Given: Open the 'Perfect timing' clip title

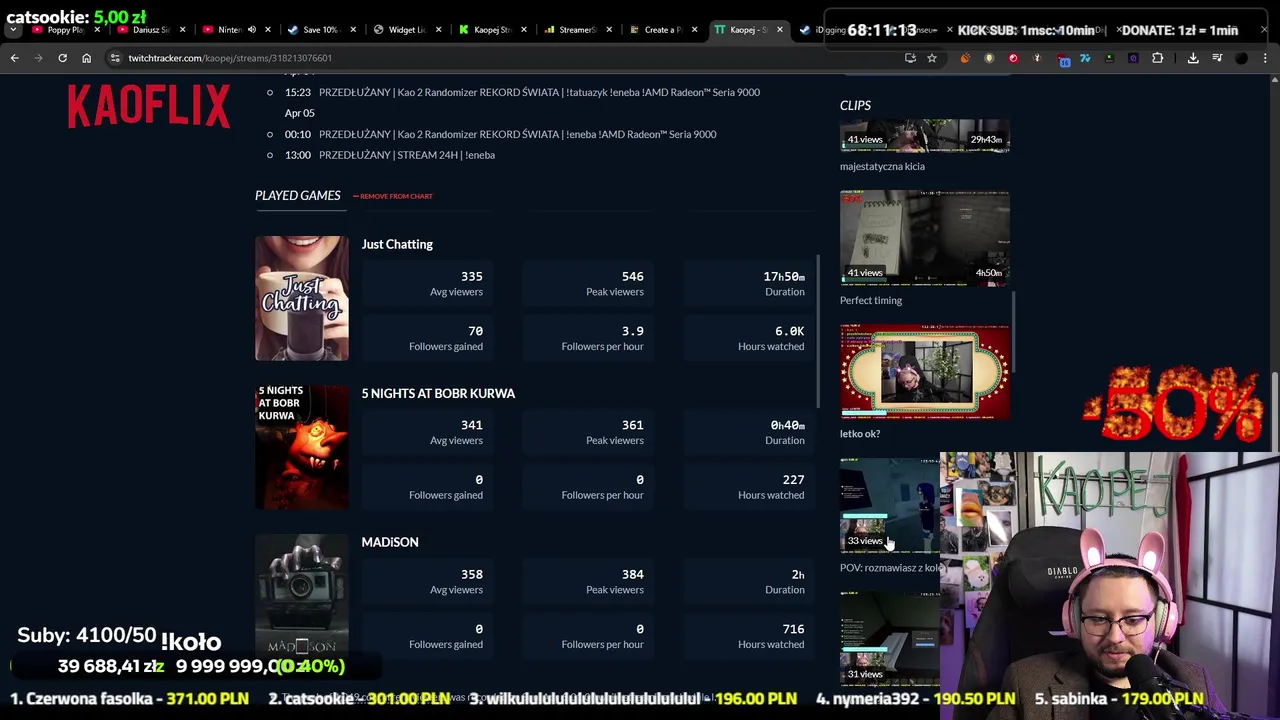Looking at the screenshot, I should pos(871,300).
